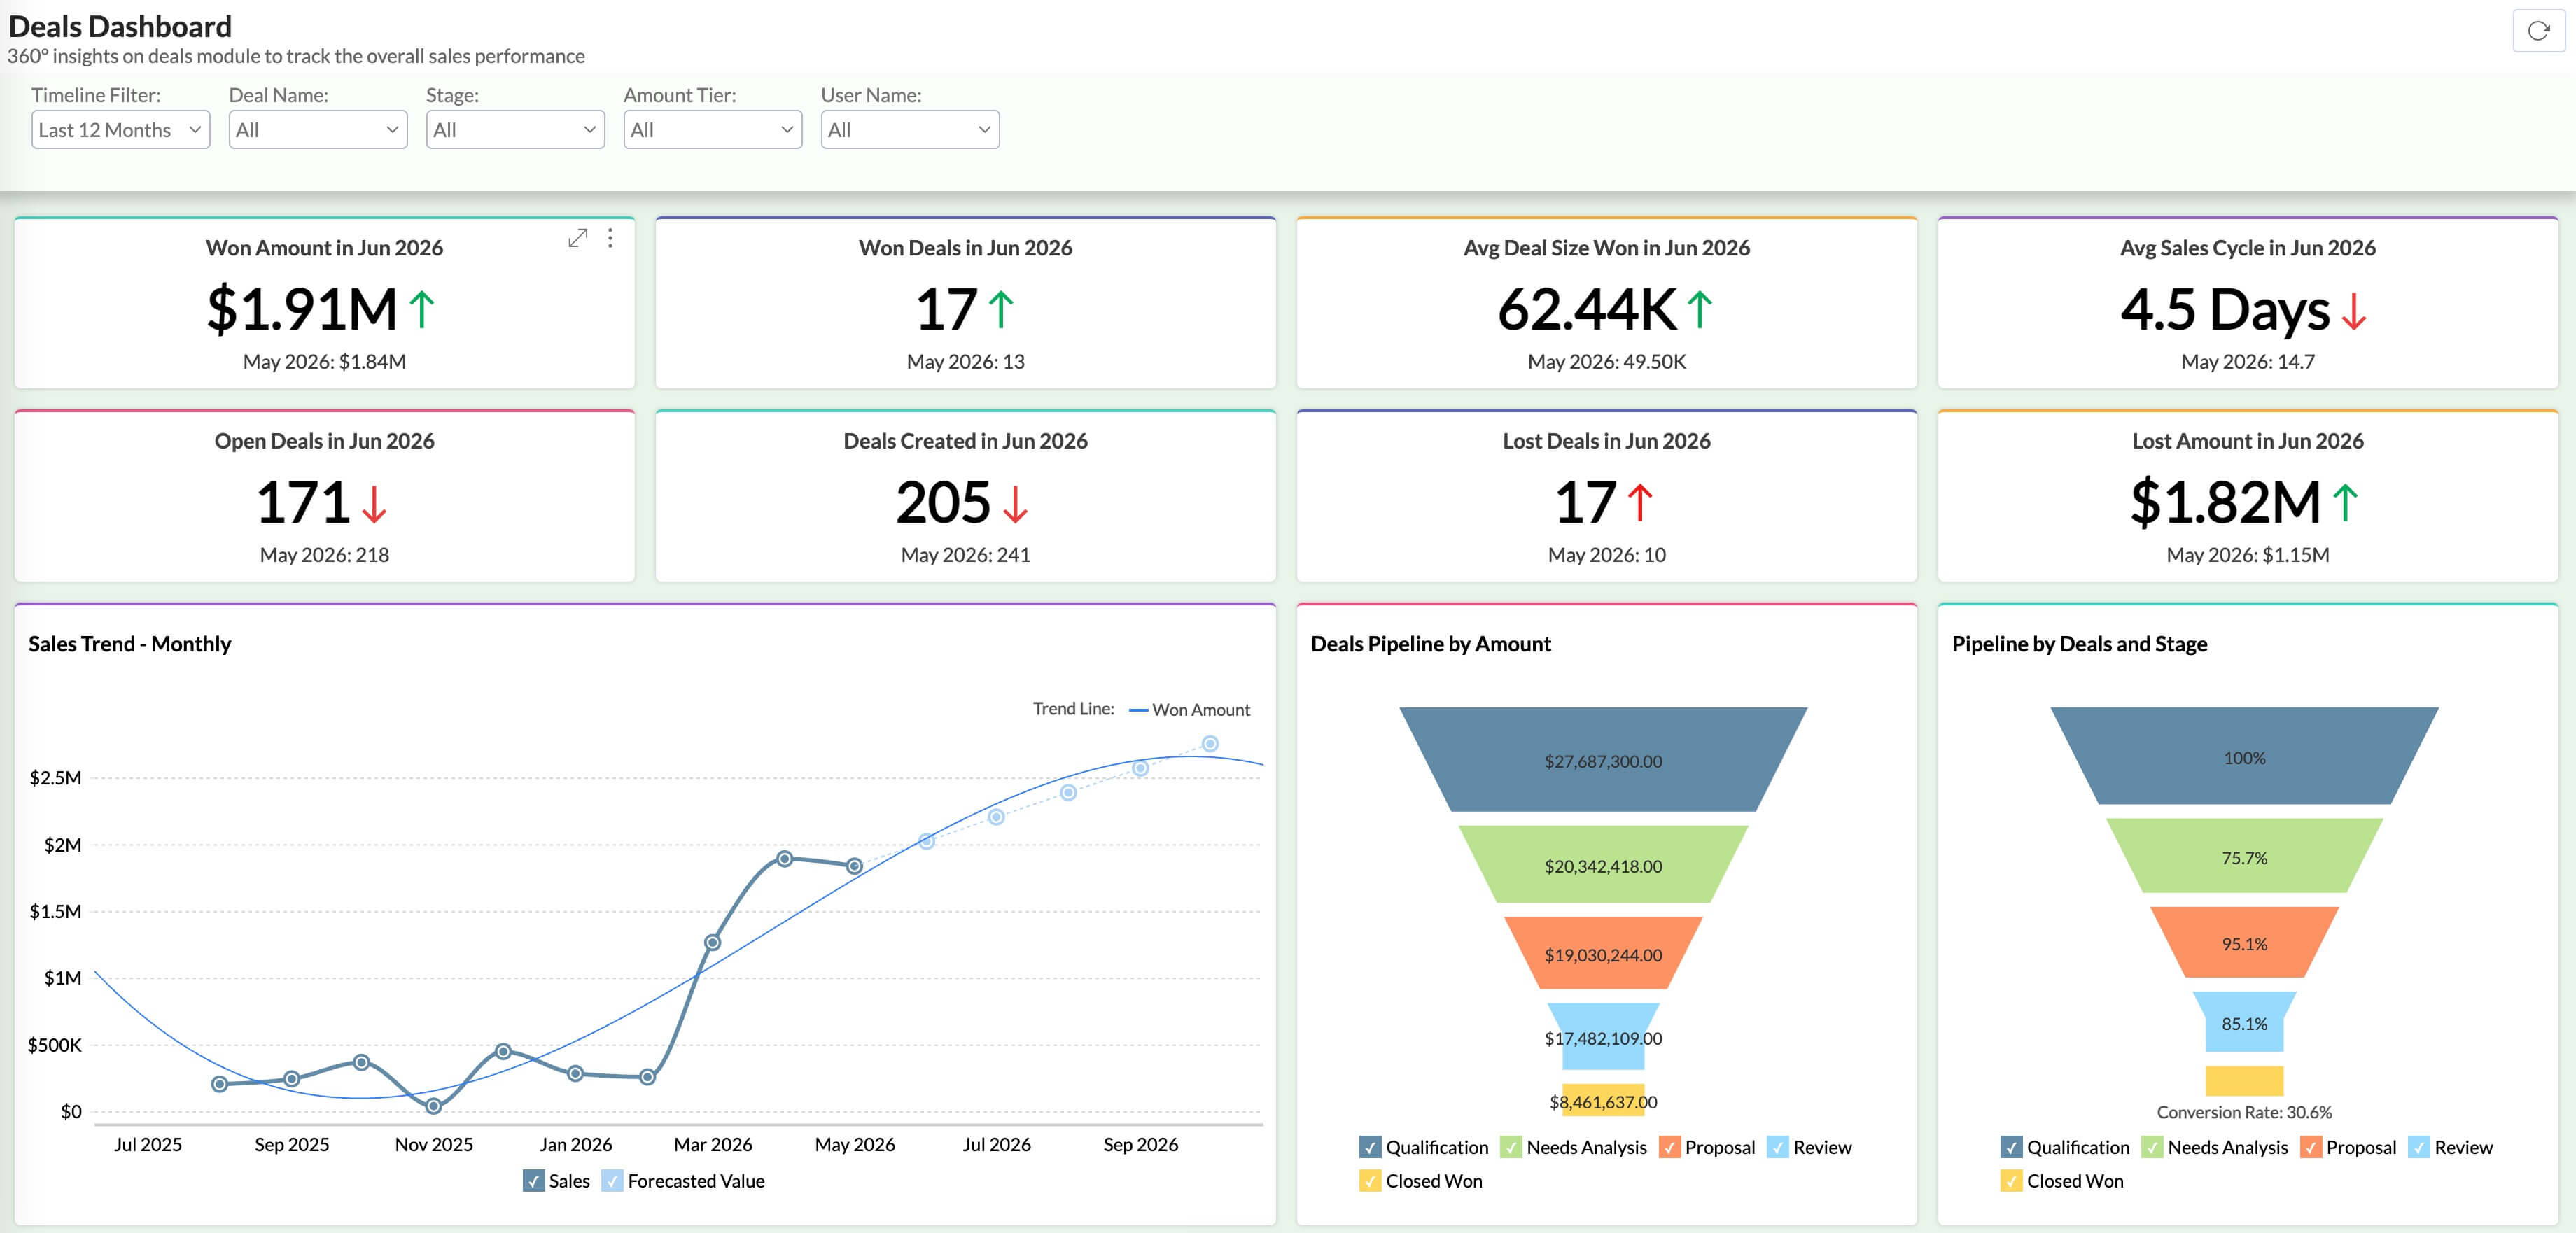Viewport: 2576px width, 1233px height.
Task: Click the red down arrow beside 4.5 Days
Action: click(2354, 311)
